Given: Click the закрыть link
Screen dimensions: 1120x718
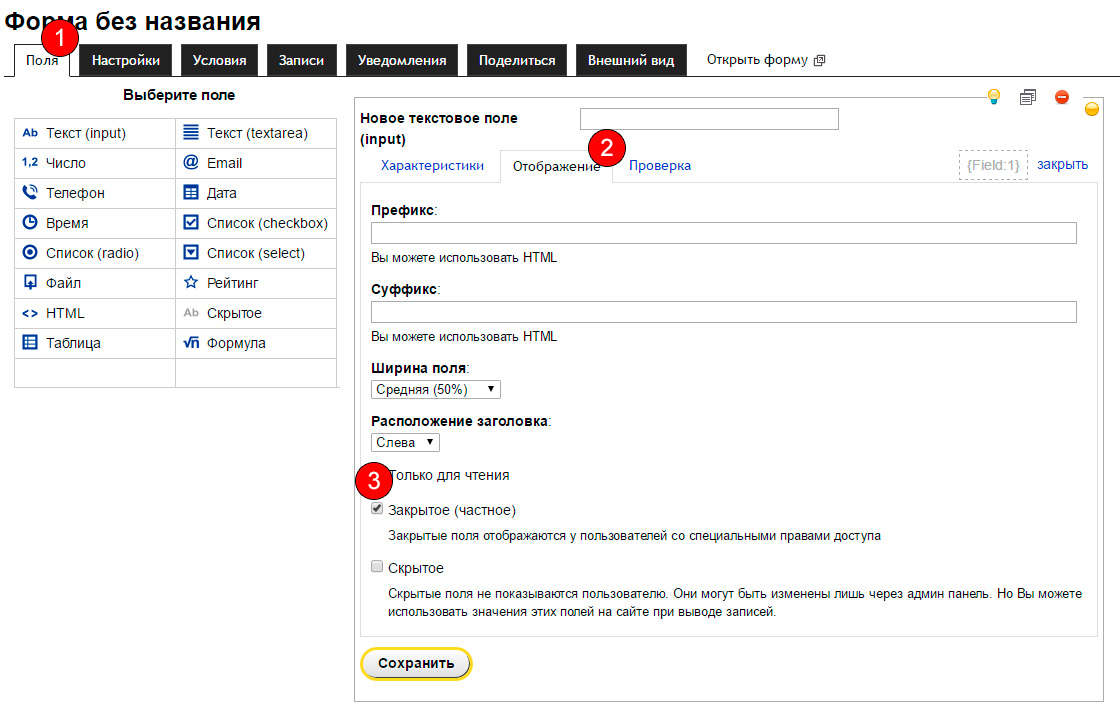Looking at the screenshot, I should pos(1062,165).
